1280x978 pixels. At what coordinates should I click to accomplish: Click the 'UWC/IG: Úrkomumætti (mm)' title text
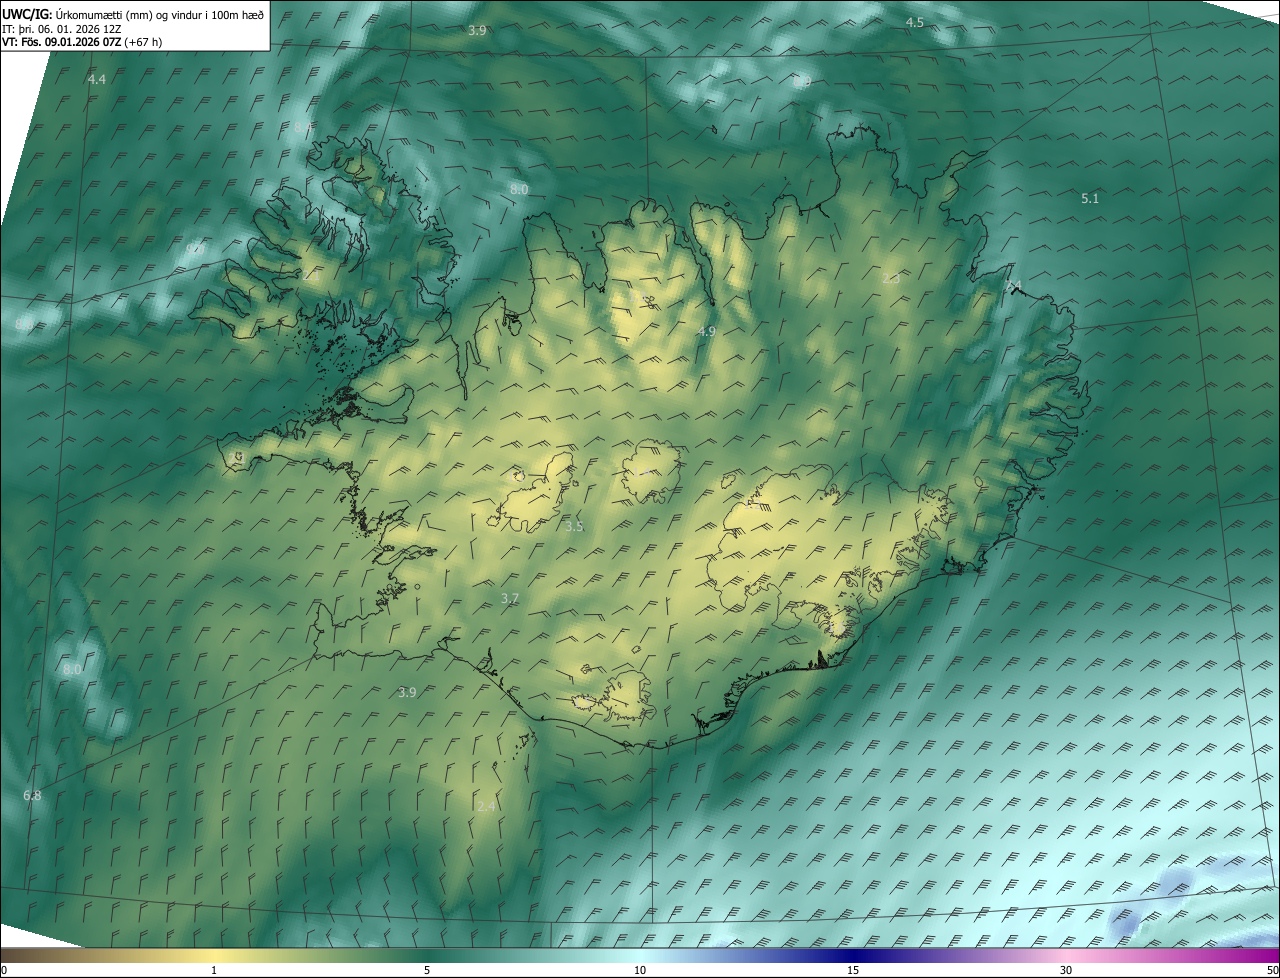133,14
